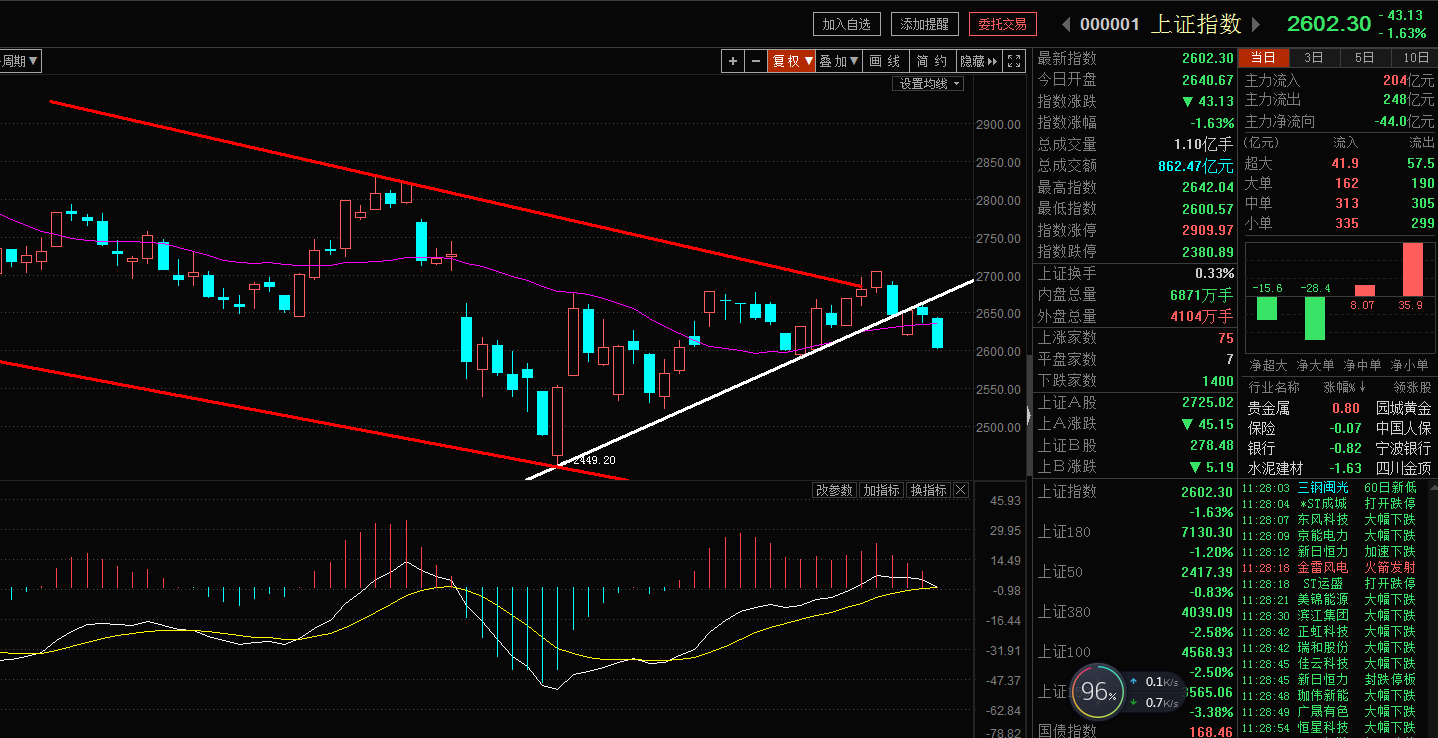
Task: Sort by 涨幅% column header
Action: coord(1344,387)
